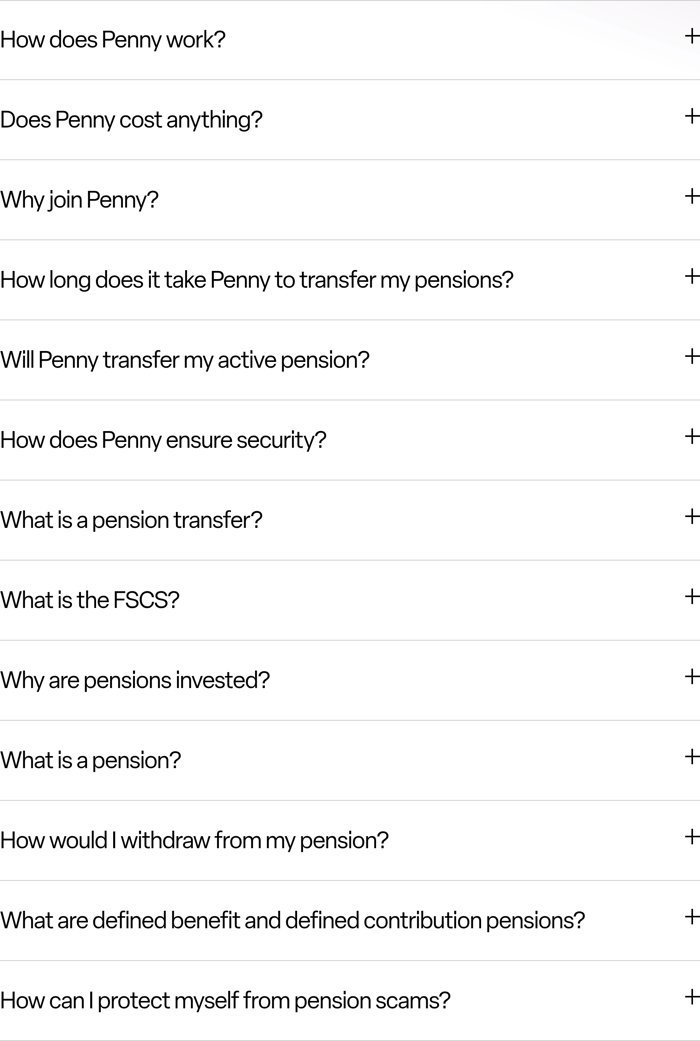Click plus icon next to 'Does Penny cost anything?'
The width and height of the screenshot is (700, 1041).
coord(691,116)
